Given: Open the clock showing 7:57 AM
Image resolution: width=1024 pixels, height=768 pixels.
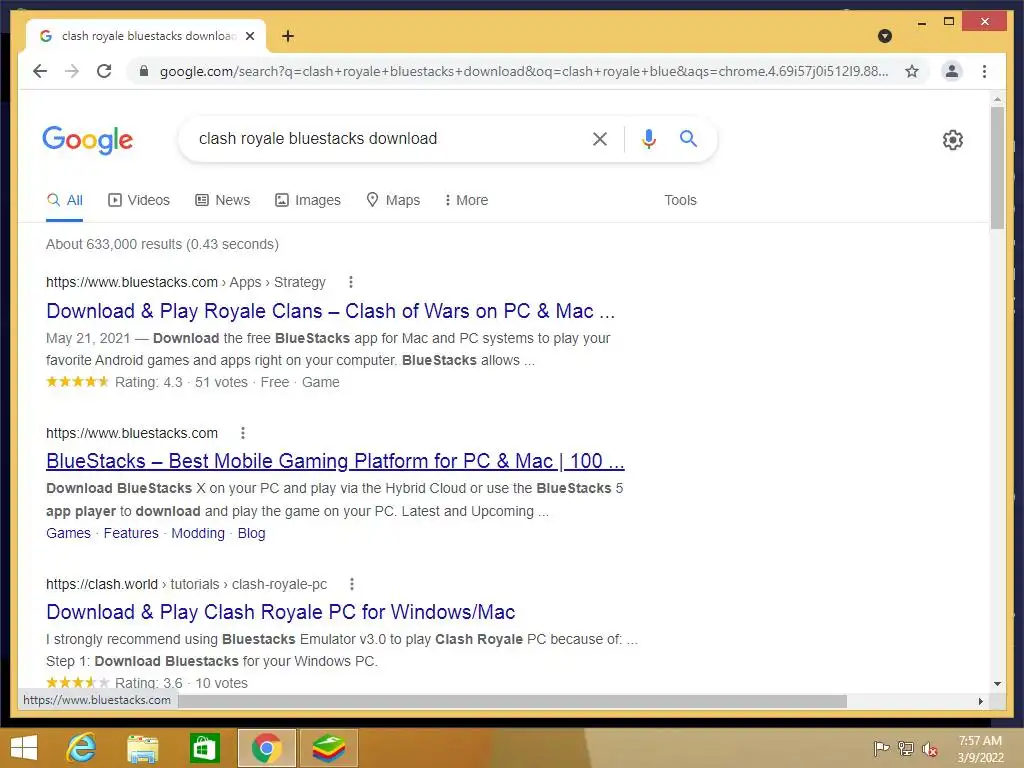Looking at the screenshot, I should coord(980,749).
